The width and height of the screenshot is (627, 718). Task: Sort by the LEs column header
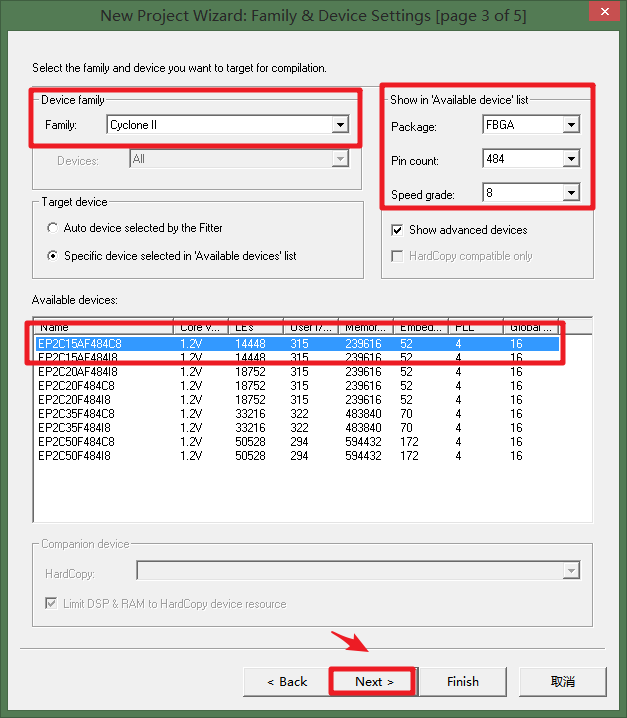tap(256, 327)
